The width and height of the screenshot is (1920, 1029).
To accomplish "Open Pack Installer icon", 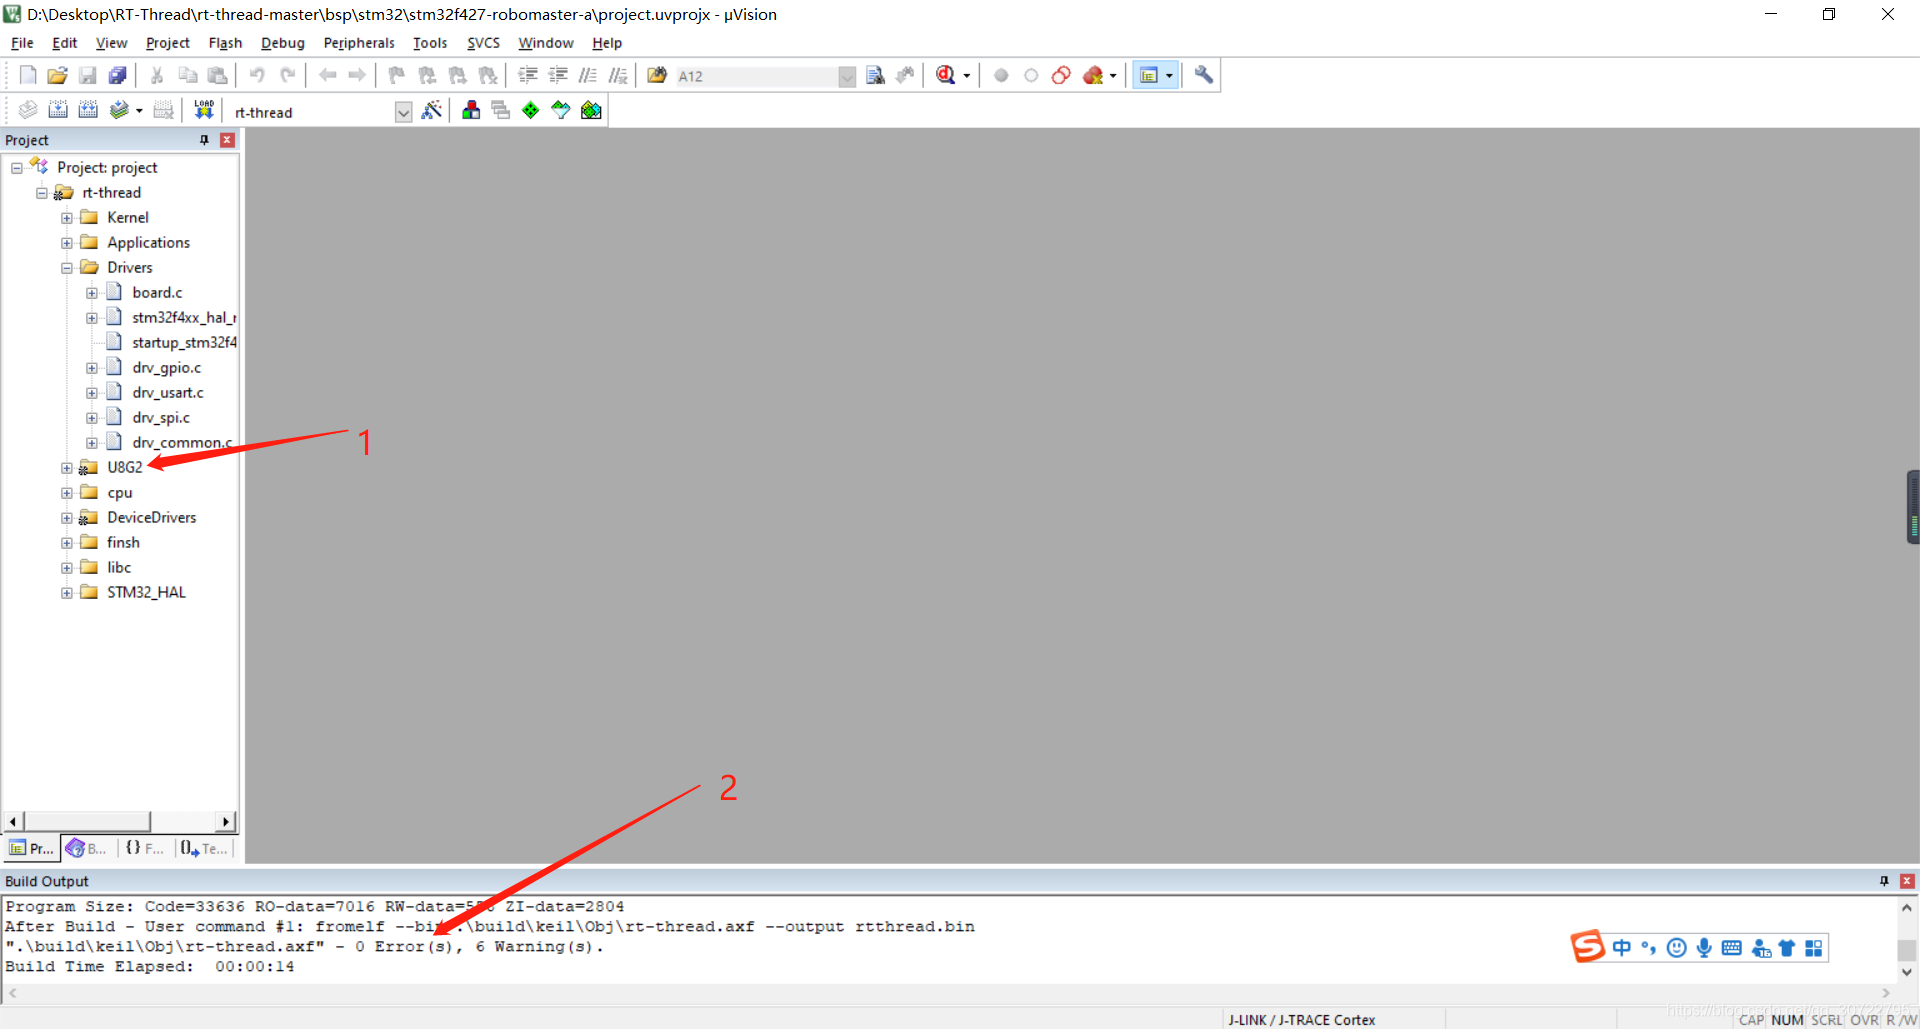I will point(591,110).
